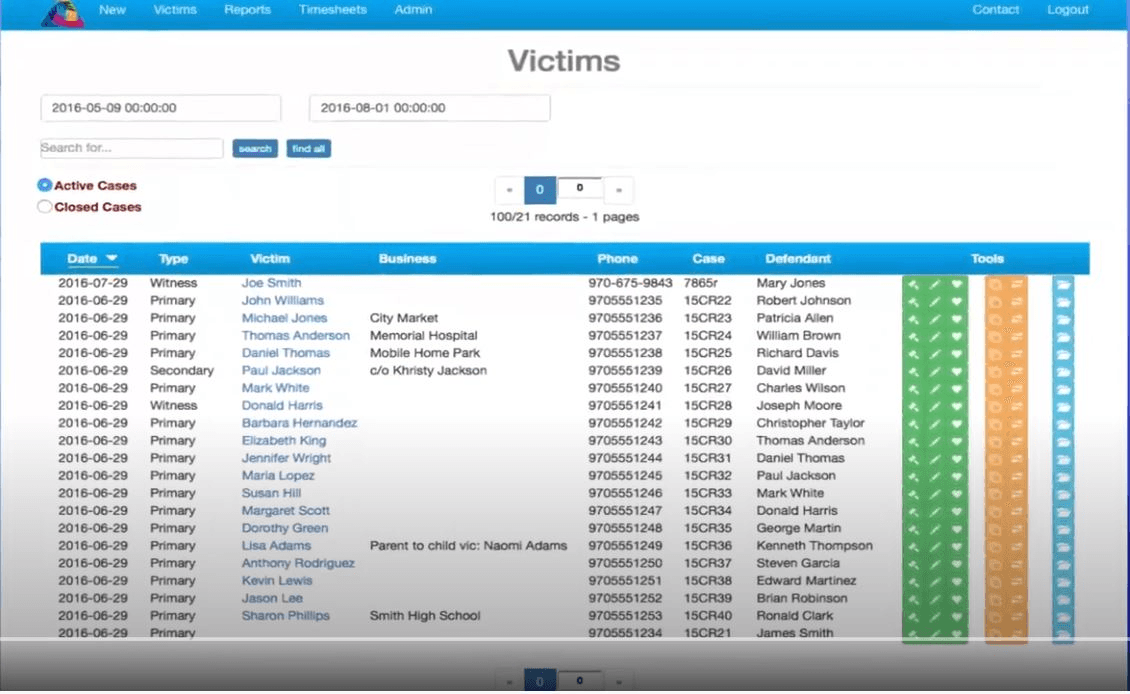Click the defendant name Christopher Taylor

pyautogui.click(x=811, y=423)
